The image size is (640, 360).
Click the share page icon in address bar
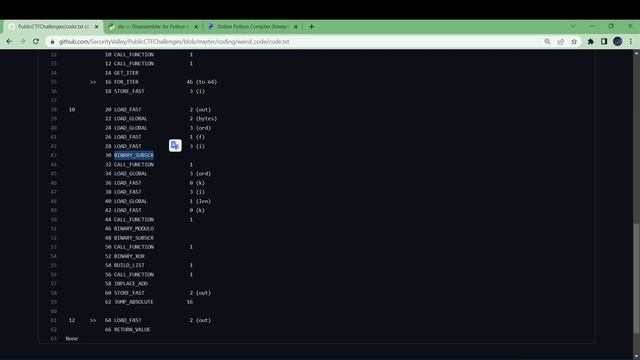coord(561,42)
